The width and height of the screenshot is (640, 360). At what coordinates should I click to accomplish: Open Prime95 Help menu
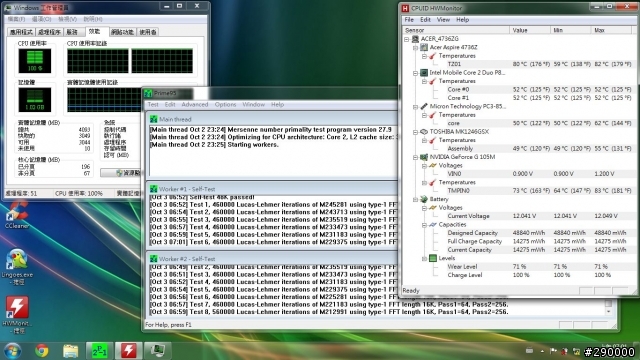coord(277,104)
